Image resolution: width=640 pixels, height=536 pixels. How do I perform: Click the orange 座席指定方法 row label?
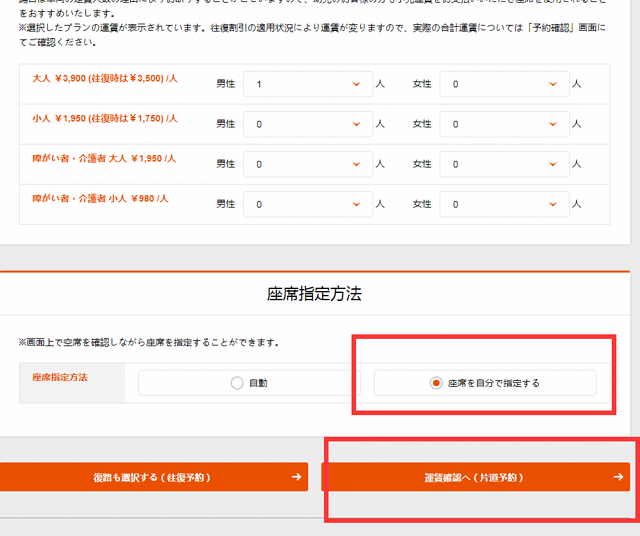tap(62, 378)
